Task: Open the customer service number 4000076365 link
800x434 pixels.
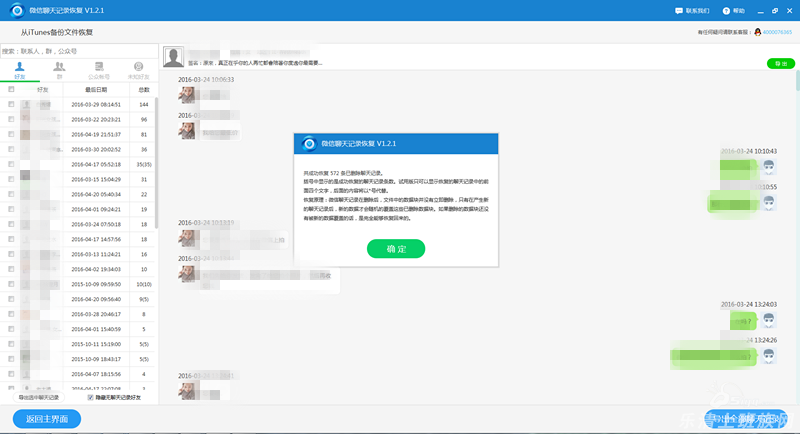Action: pyautogui.click(x=777, y=32)
